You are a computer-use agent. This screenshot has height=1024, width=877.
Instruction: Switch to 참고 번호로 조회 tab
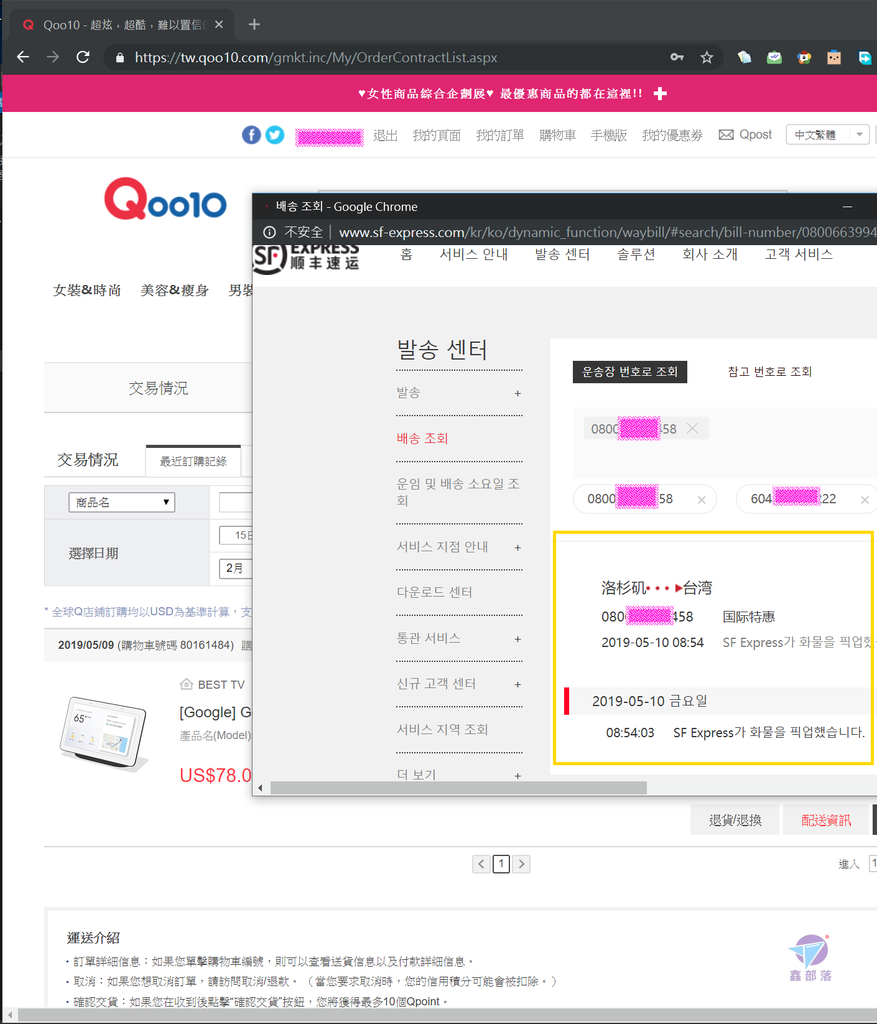coord(770,372)
